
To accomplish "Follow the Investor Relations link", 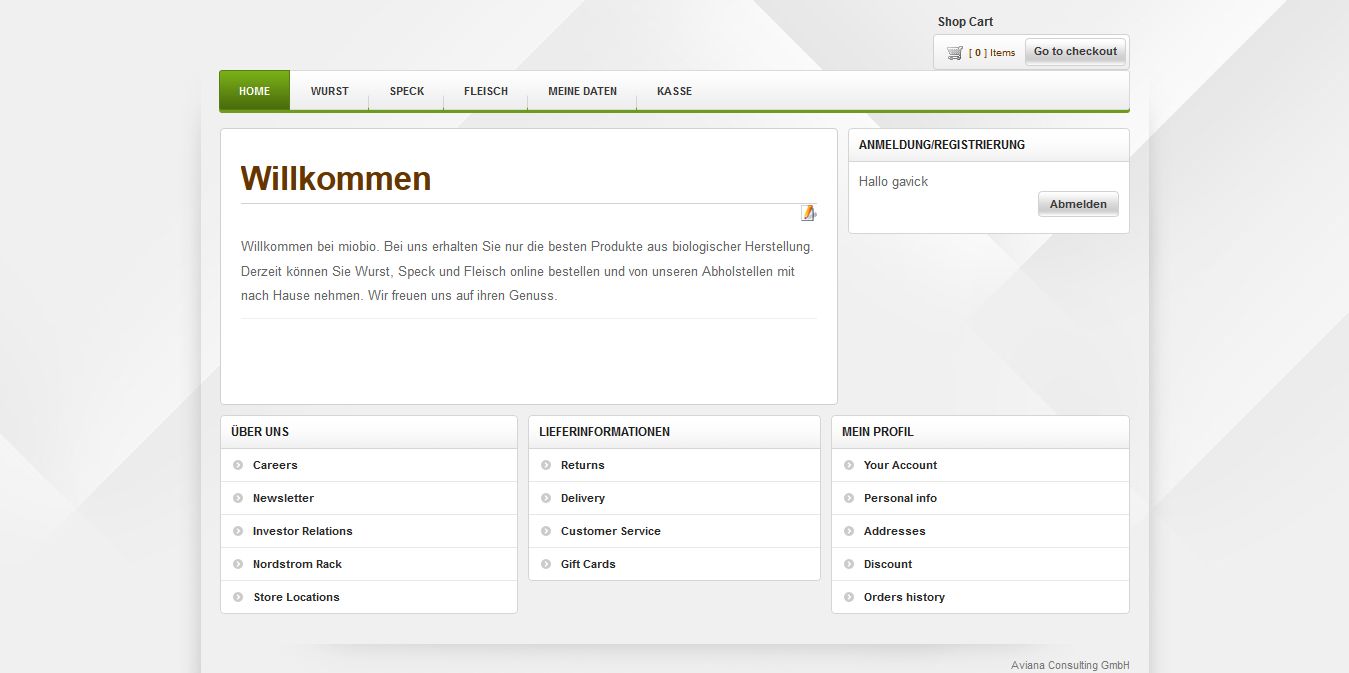I will tap(303, 531).
